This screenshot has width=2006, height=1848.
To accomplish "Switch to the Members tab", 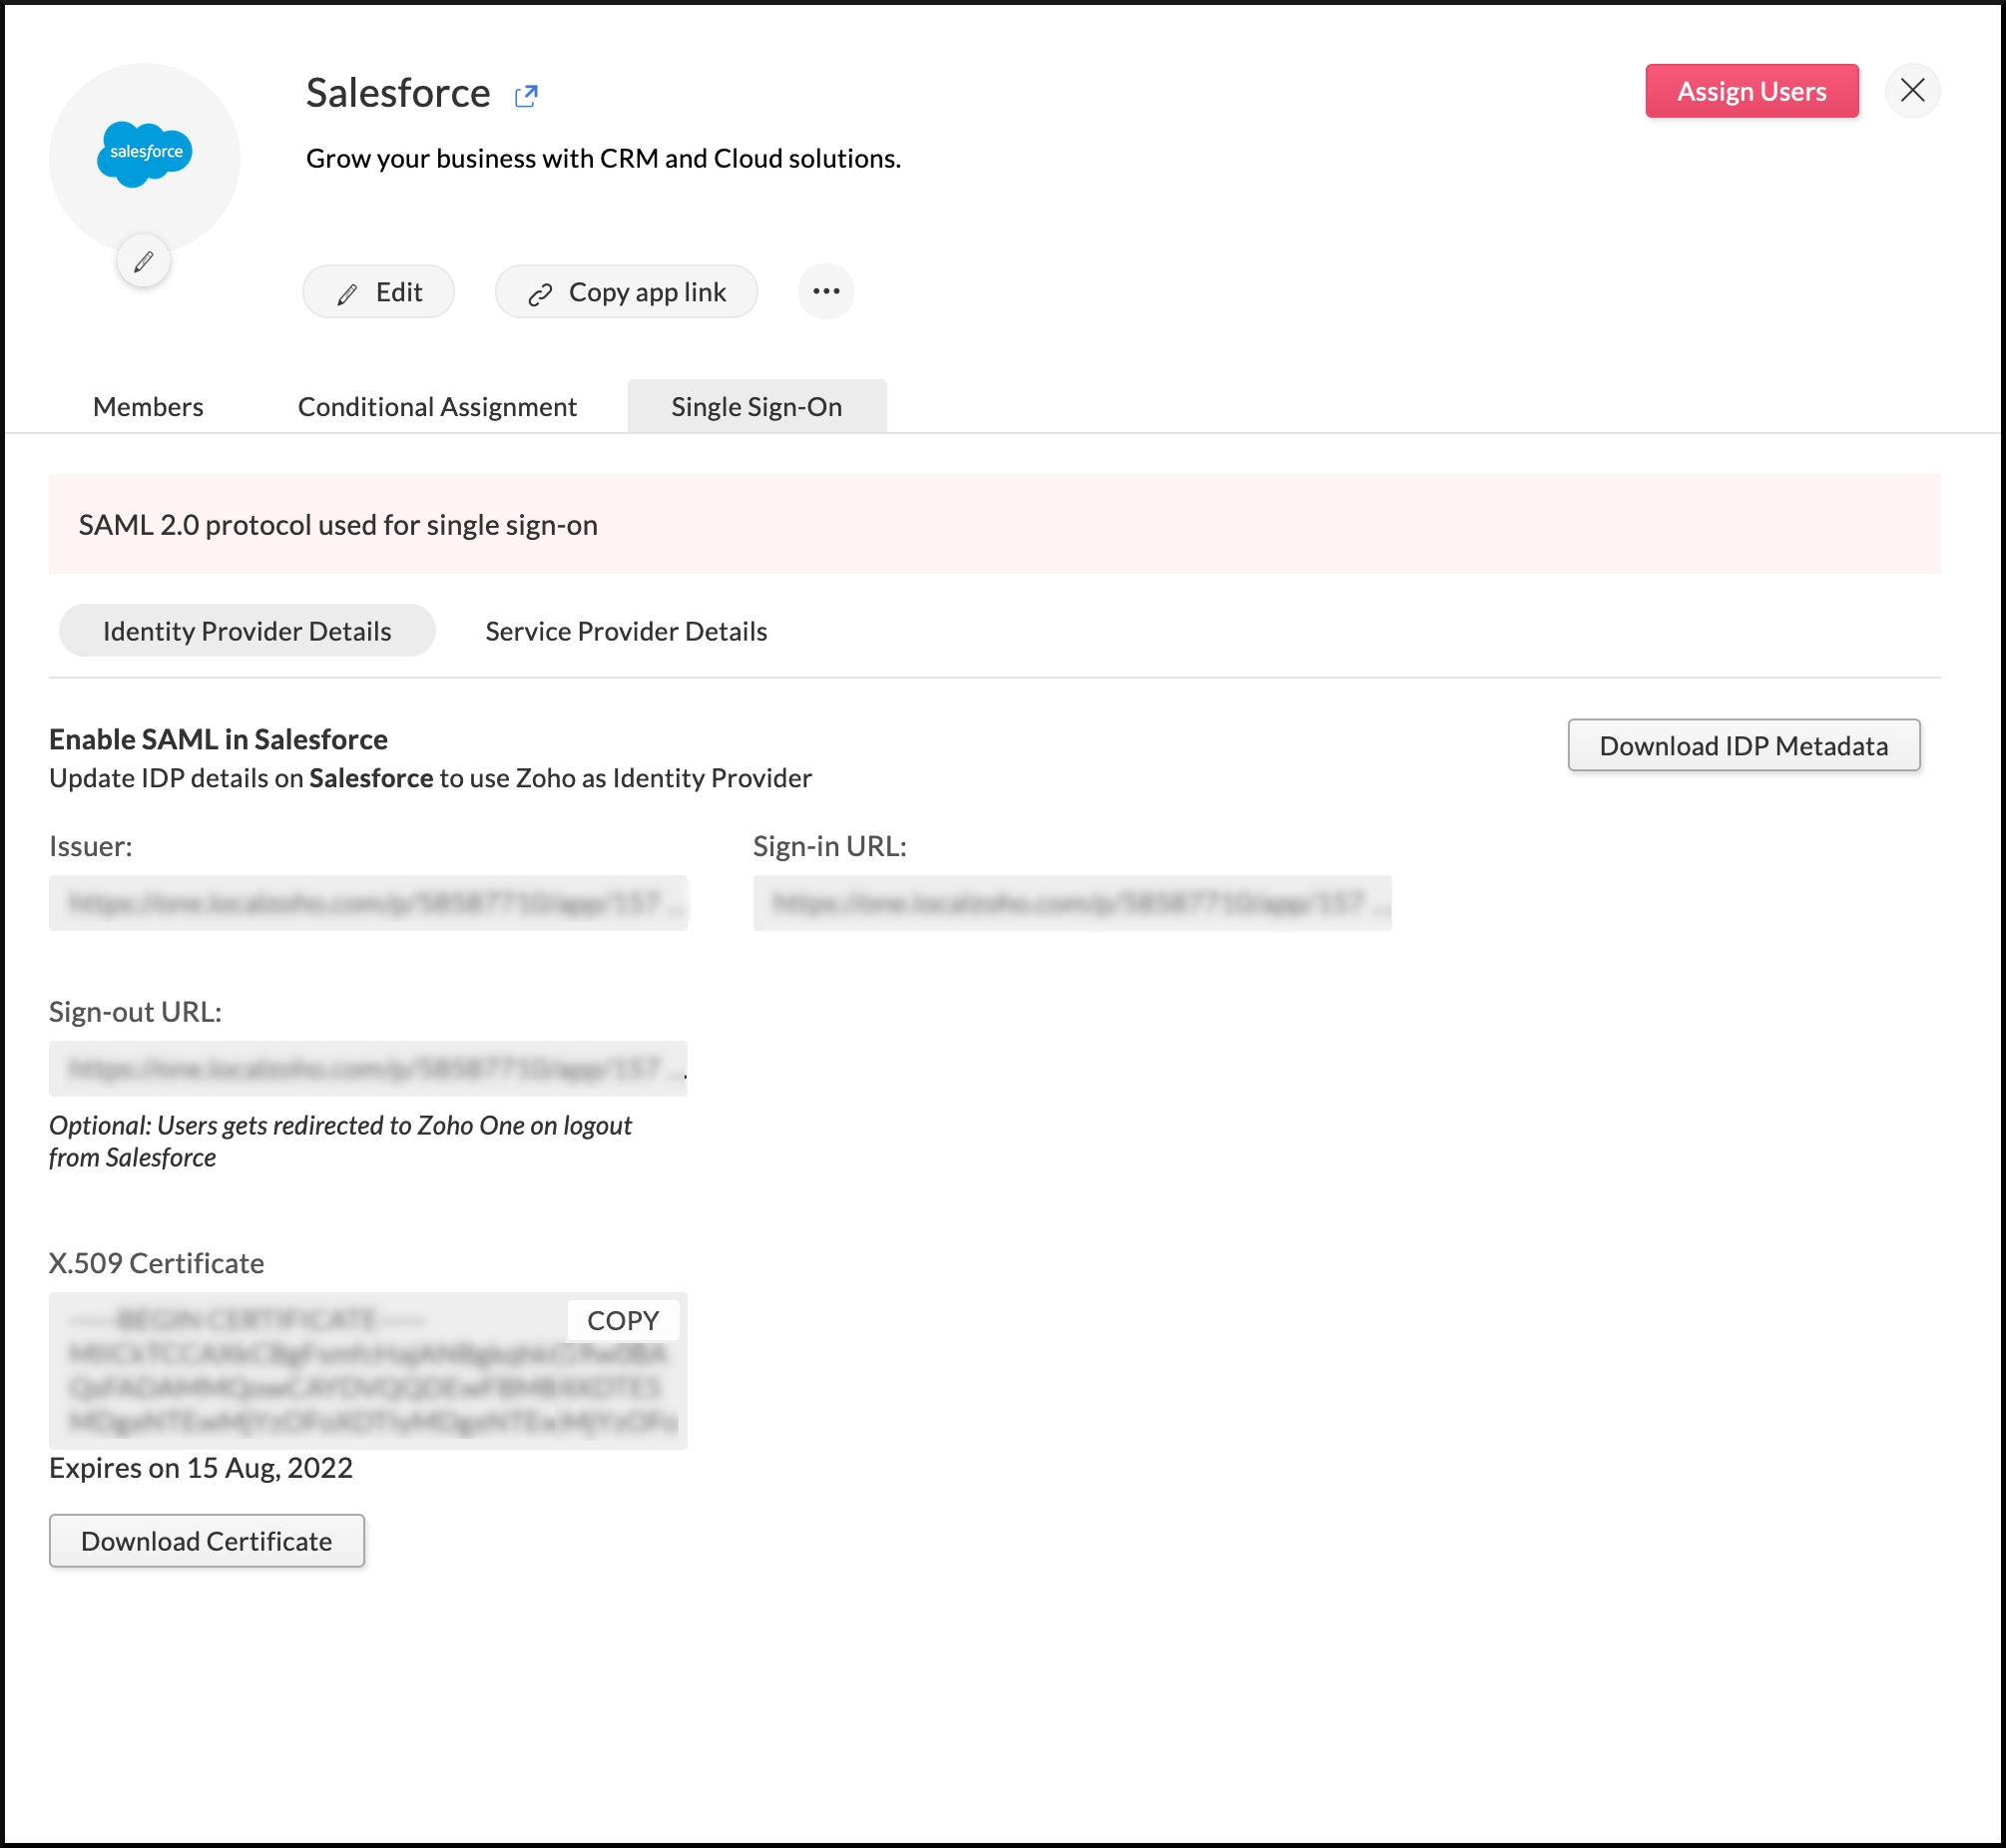I will [x=148, y=407].
